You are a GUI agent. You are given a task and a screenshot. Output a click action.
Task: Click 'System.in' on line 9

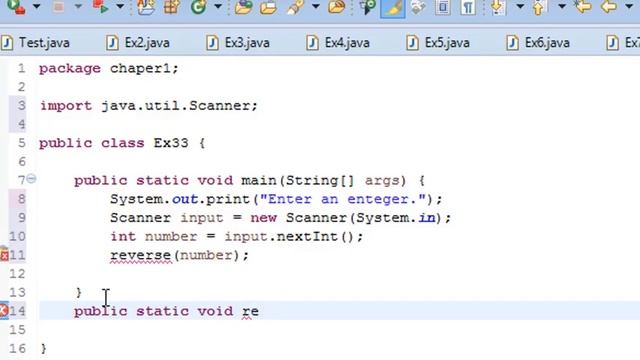396,218
